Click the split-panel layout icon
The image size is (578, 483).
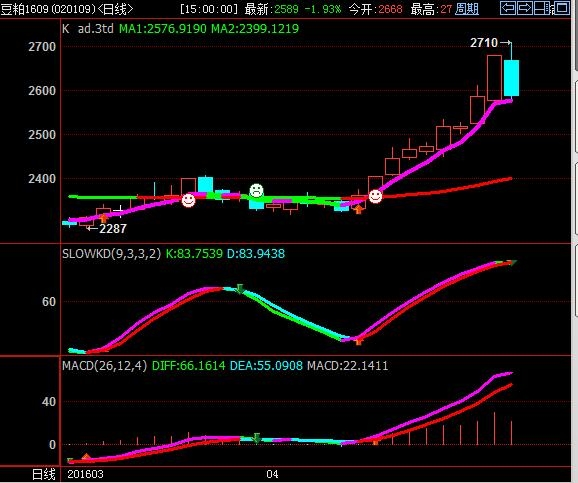click(x=542, y=8)
